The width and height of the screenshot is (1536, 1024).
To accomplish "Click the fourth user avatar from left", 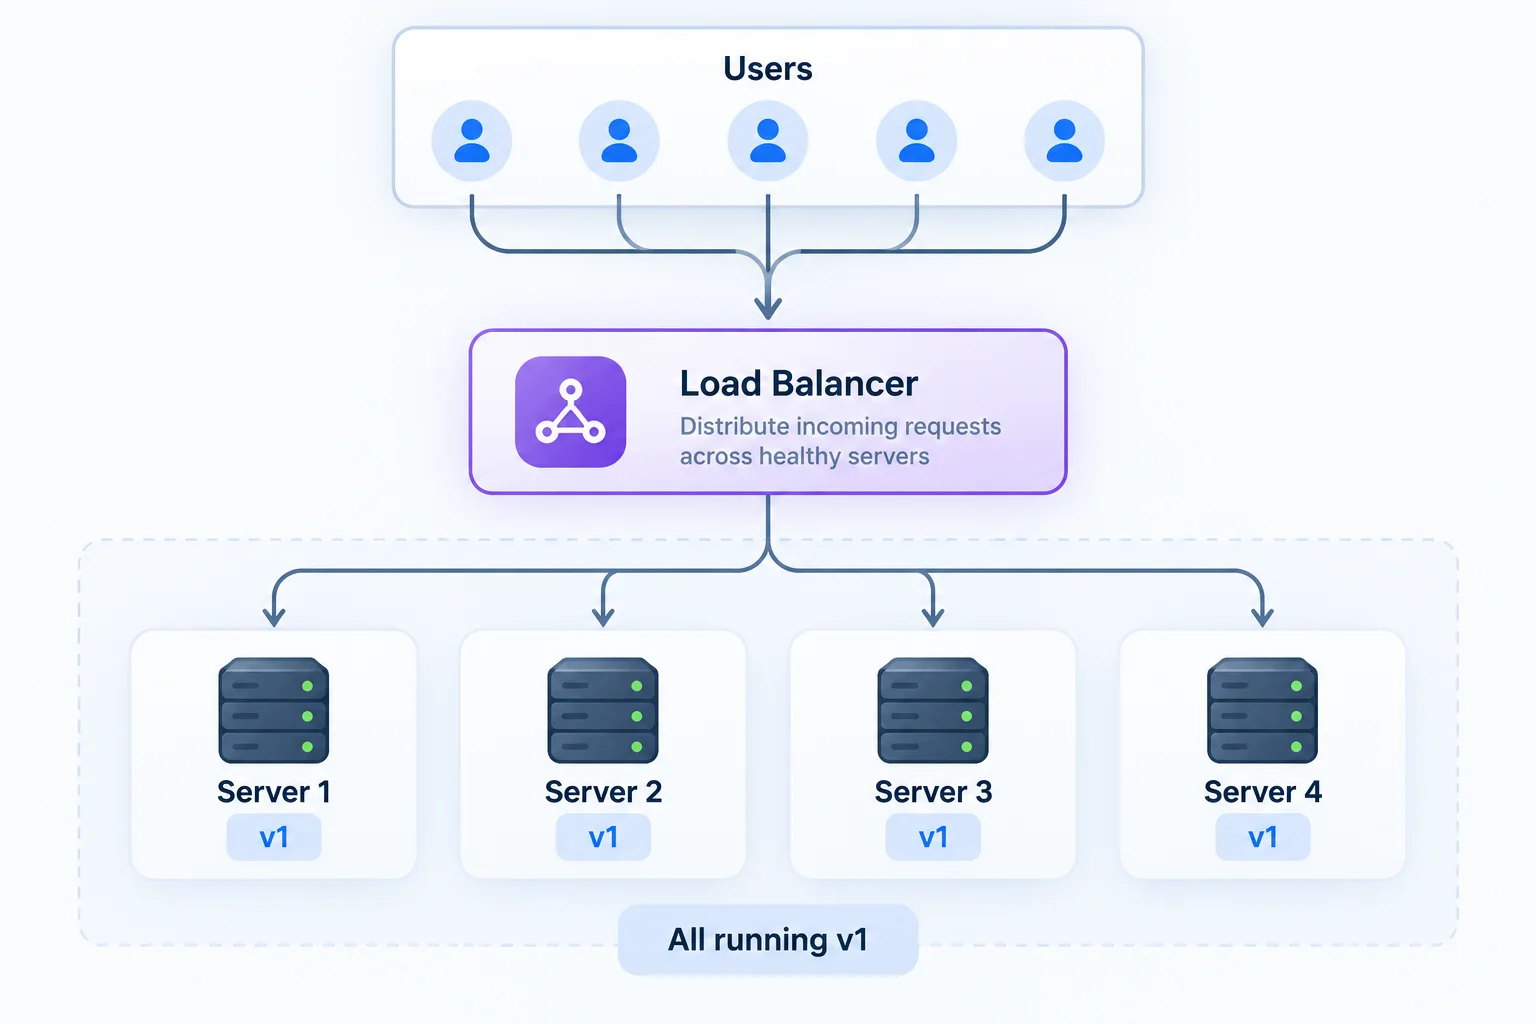I will 916,141.
